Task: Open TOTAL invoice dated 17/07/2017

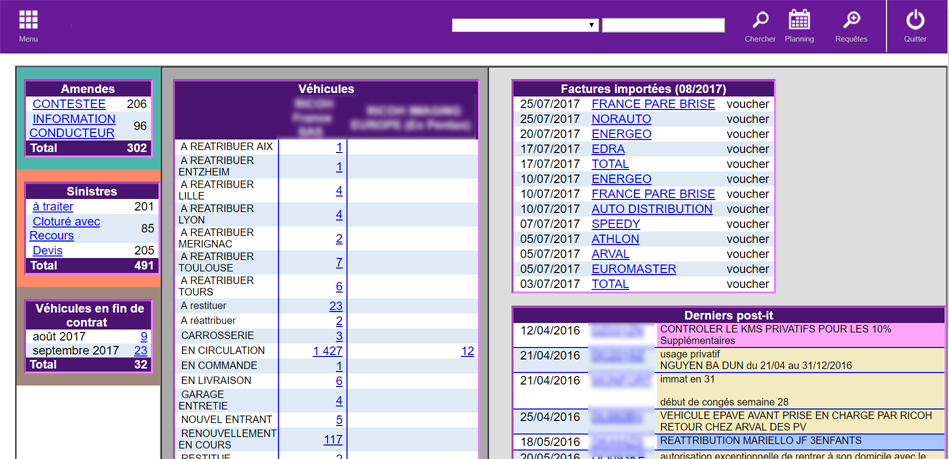Action: coord(609,164)
